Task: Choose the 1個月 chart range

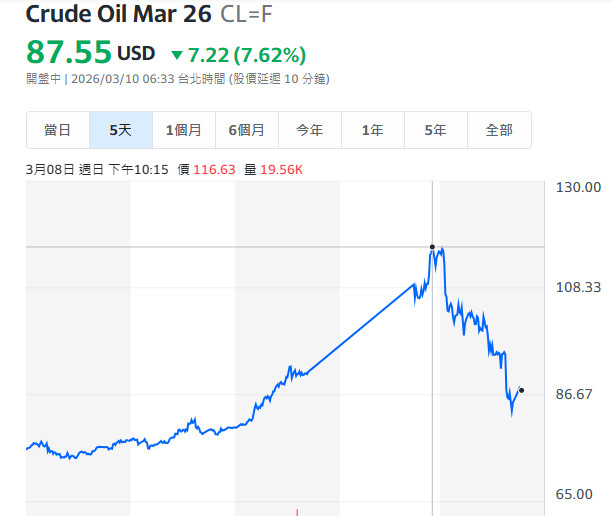Action: coord(184,130)
